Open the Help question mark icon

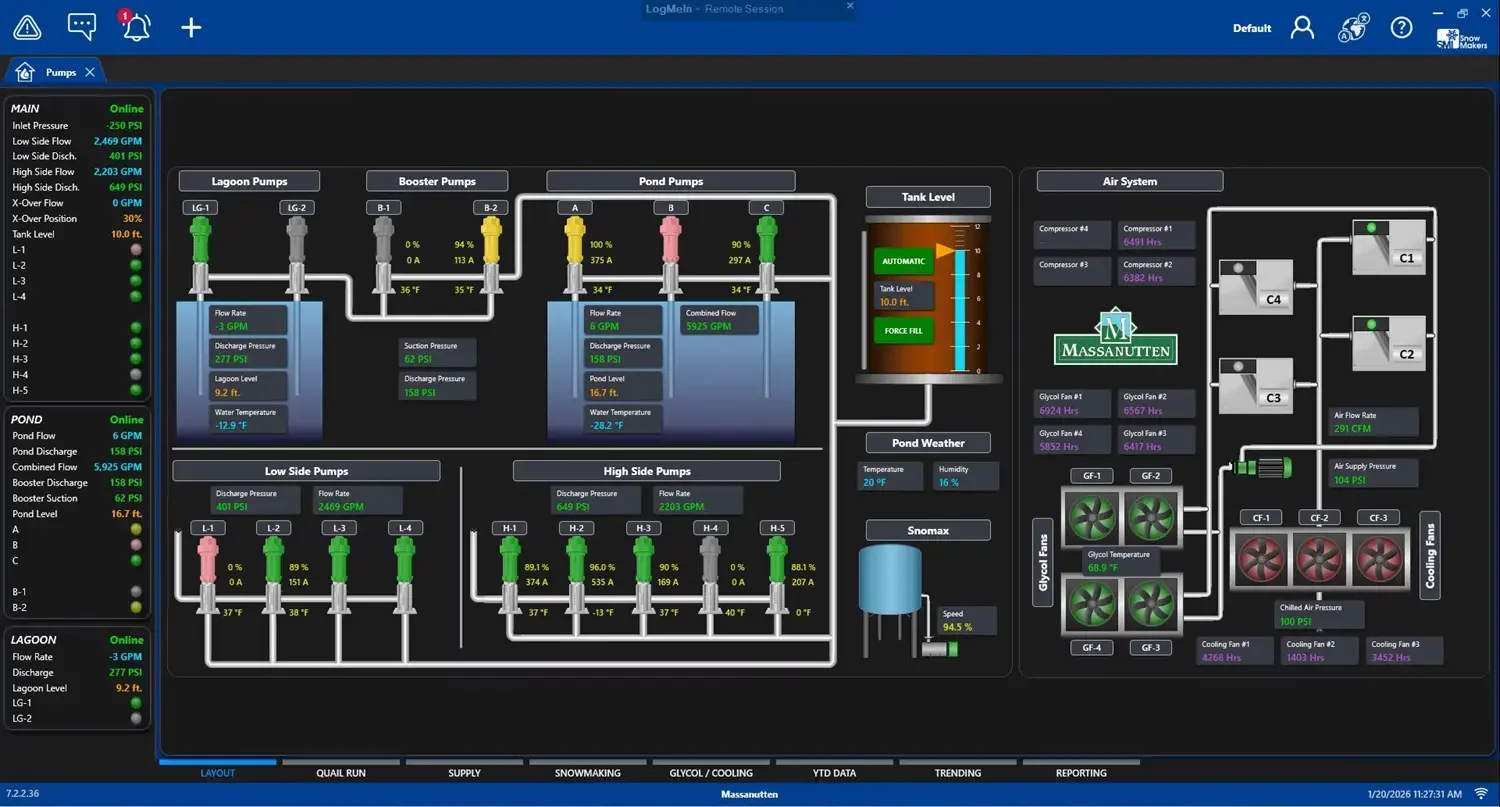pos(1401,27)
